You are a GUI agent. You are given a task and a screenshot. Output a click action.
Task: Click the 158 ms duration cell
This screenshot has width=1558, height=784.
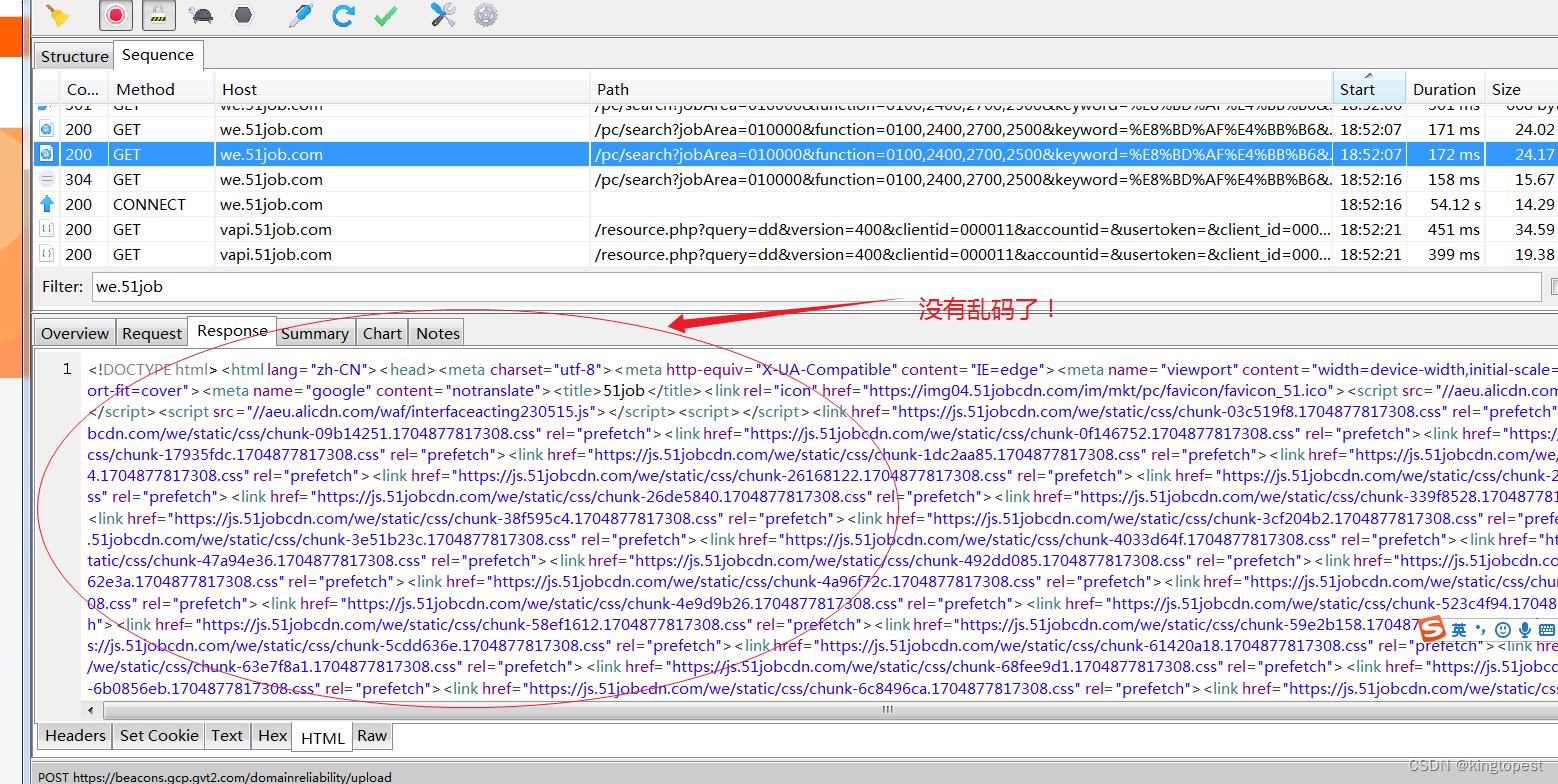point(1455,180)
